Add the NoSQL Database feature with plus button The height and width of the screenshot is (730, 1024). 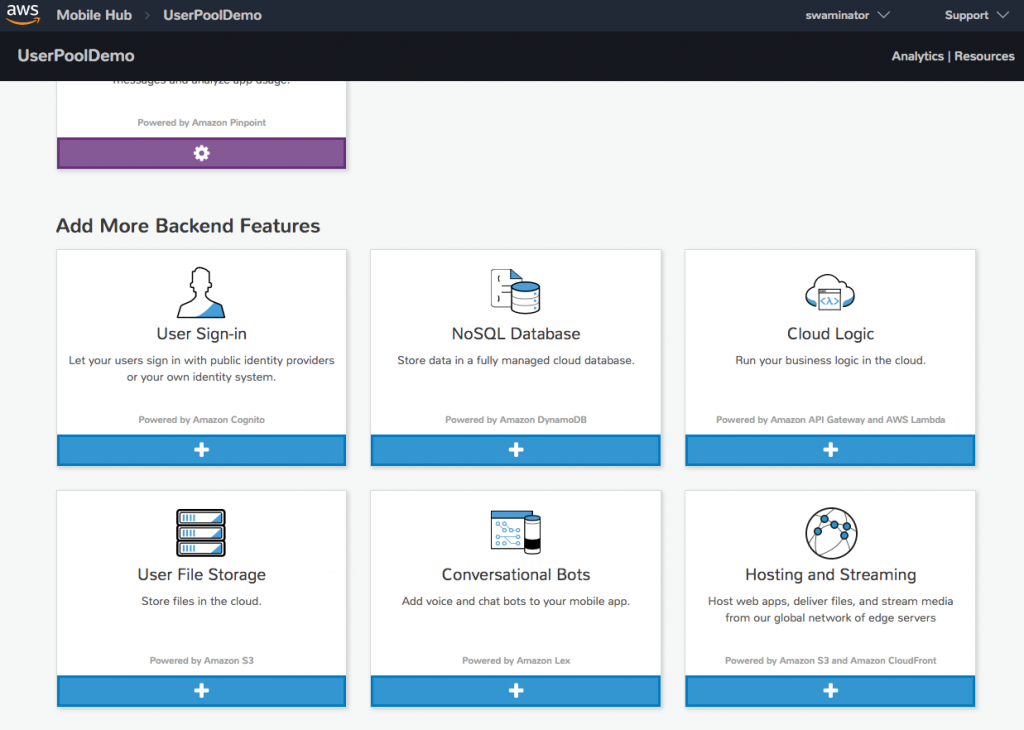pyautogui.click(x=516, y=450)
